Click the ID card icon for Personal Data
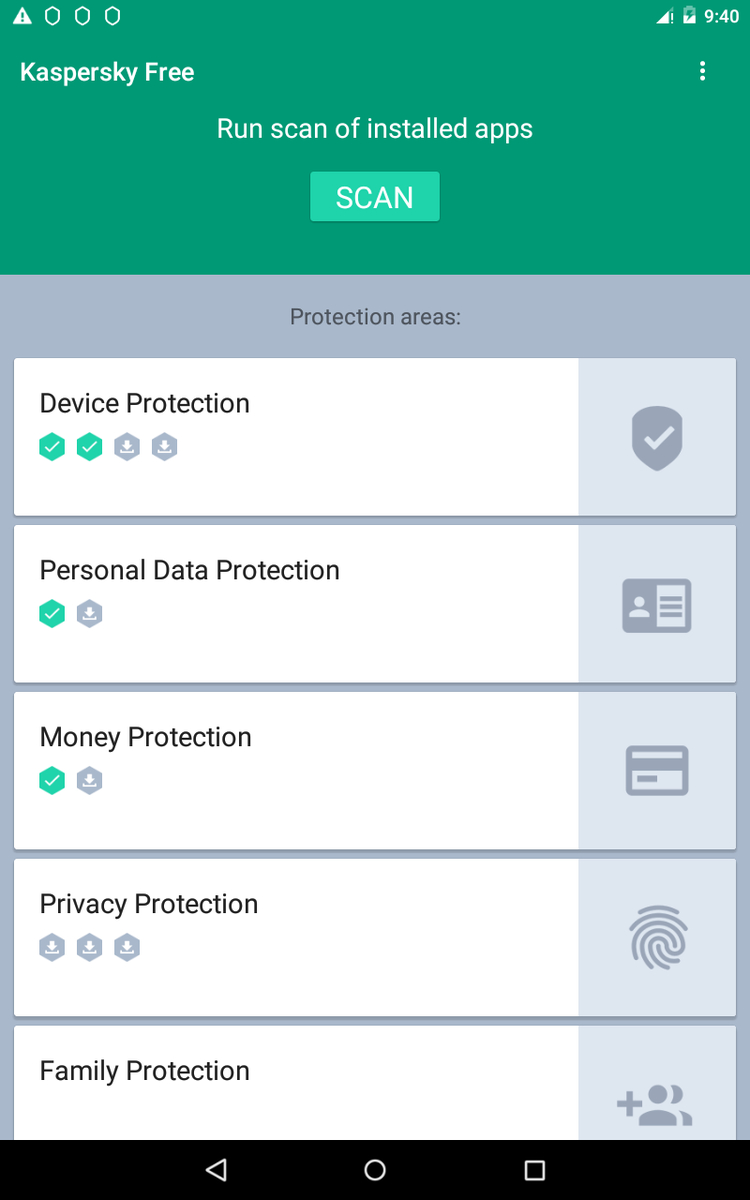750x1200 pixels. (657, 605)
